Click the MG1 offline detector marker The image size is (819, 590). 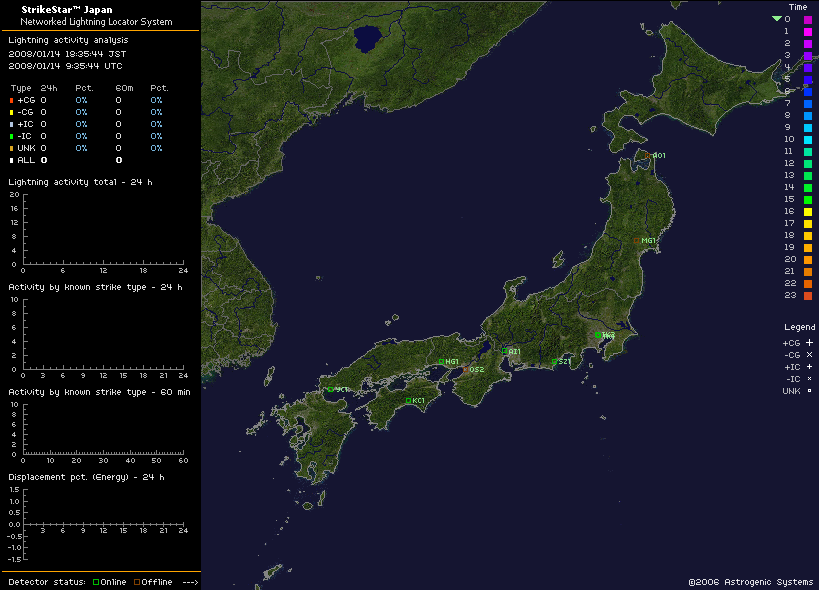pos(636,240)
